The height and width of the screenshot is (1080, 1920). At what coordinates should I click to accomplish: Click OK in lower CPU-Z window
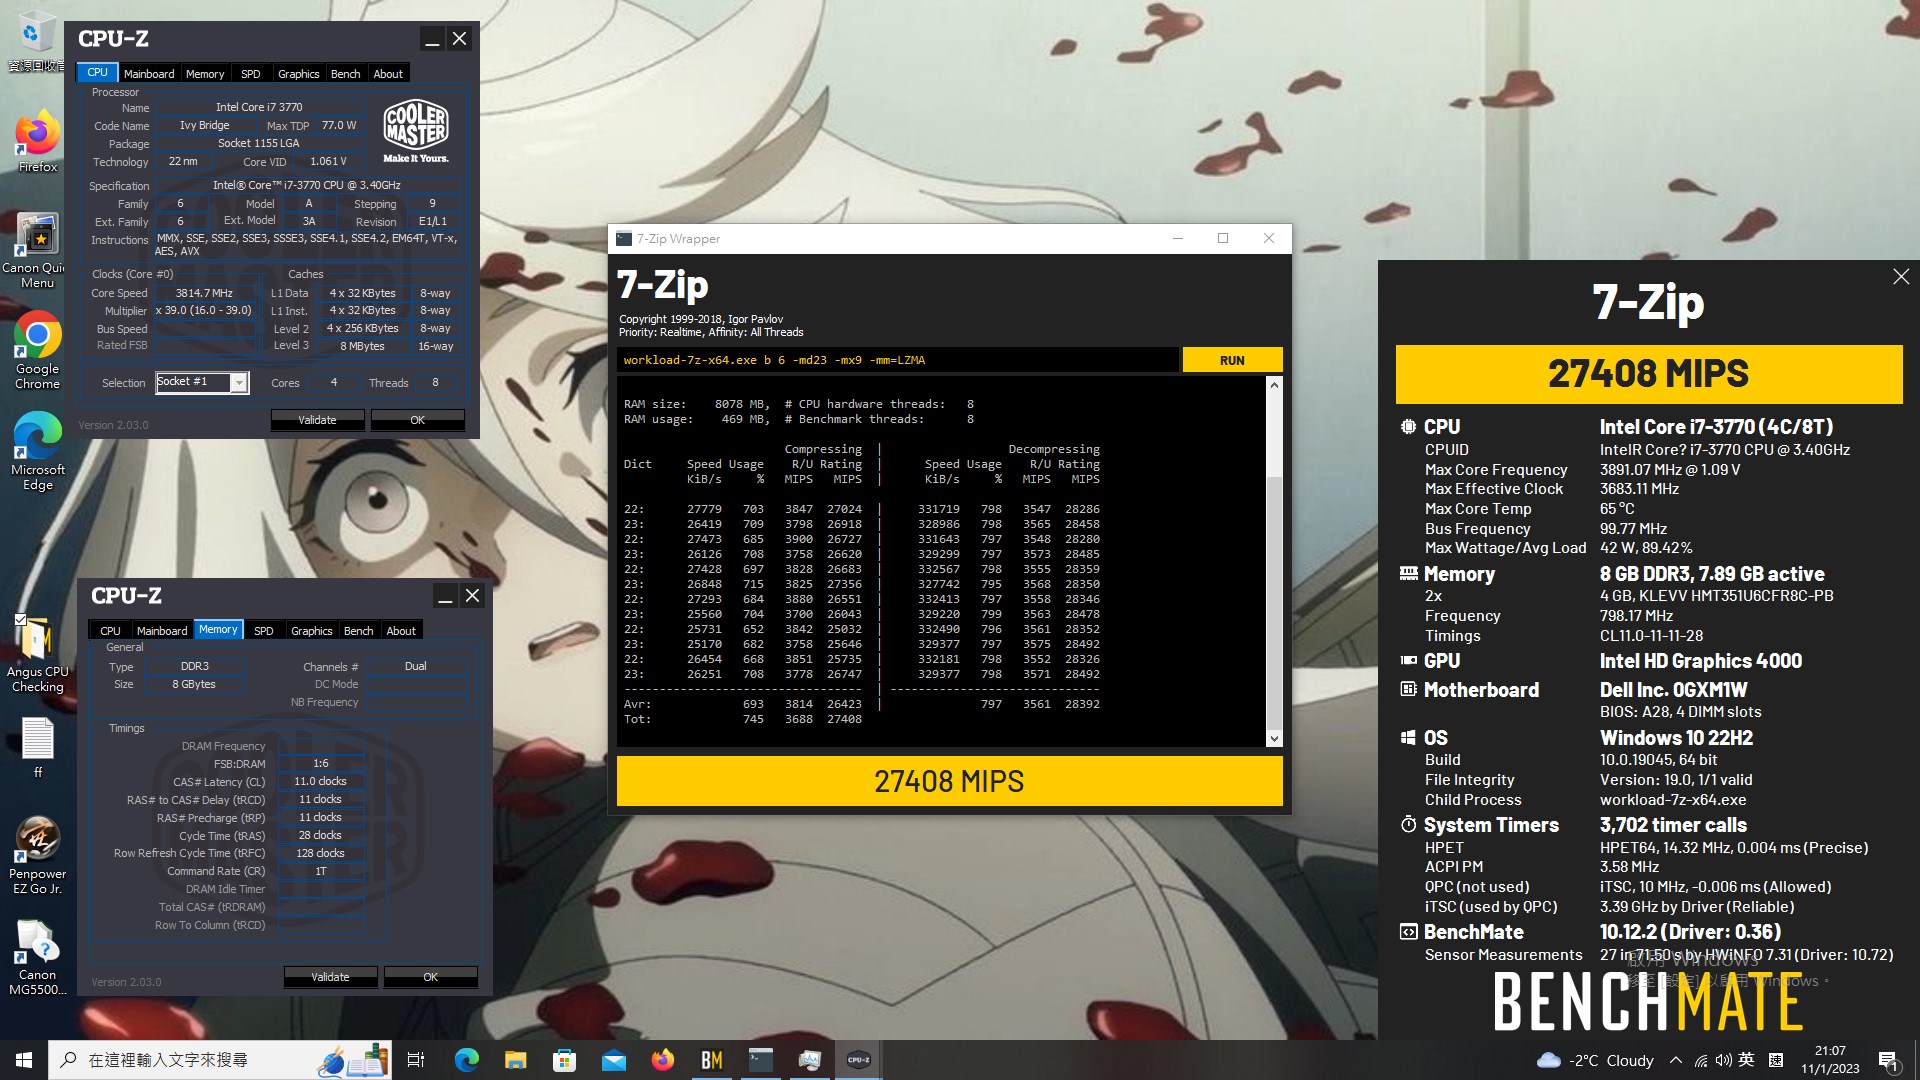(x=431, y=977)
